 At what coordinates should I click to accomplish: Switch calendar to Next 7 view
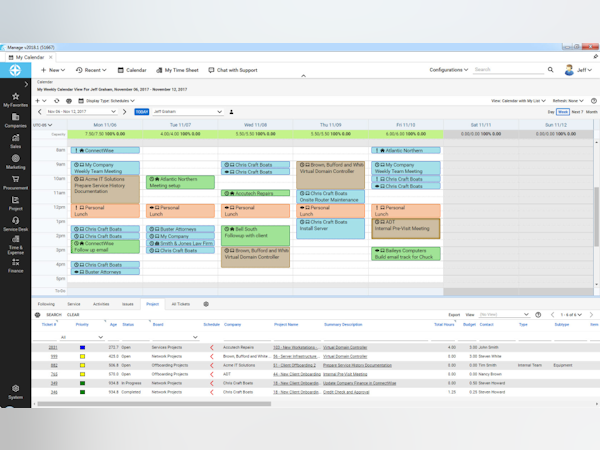pos(577,112)
